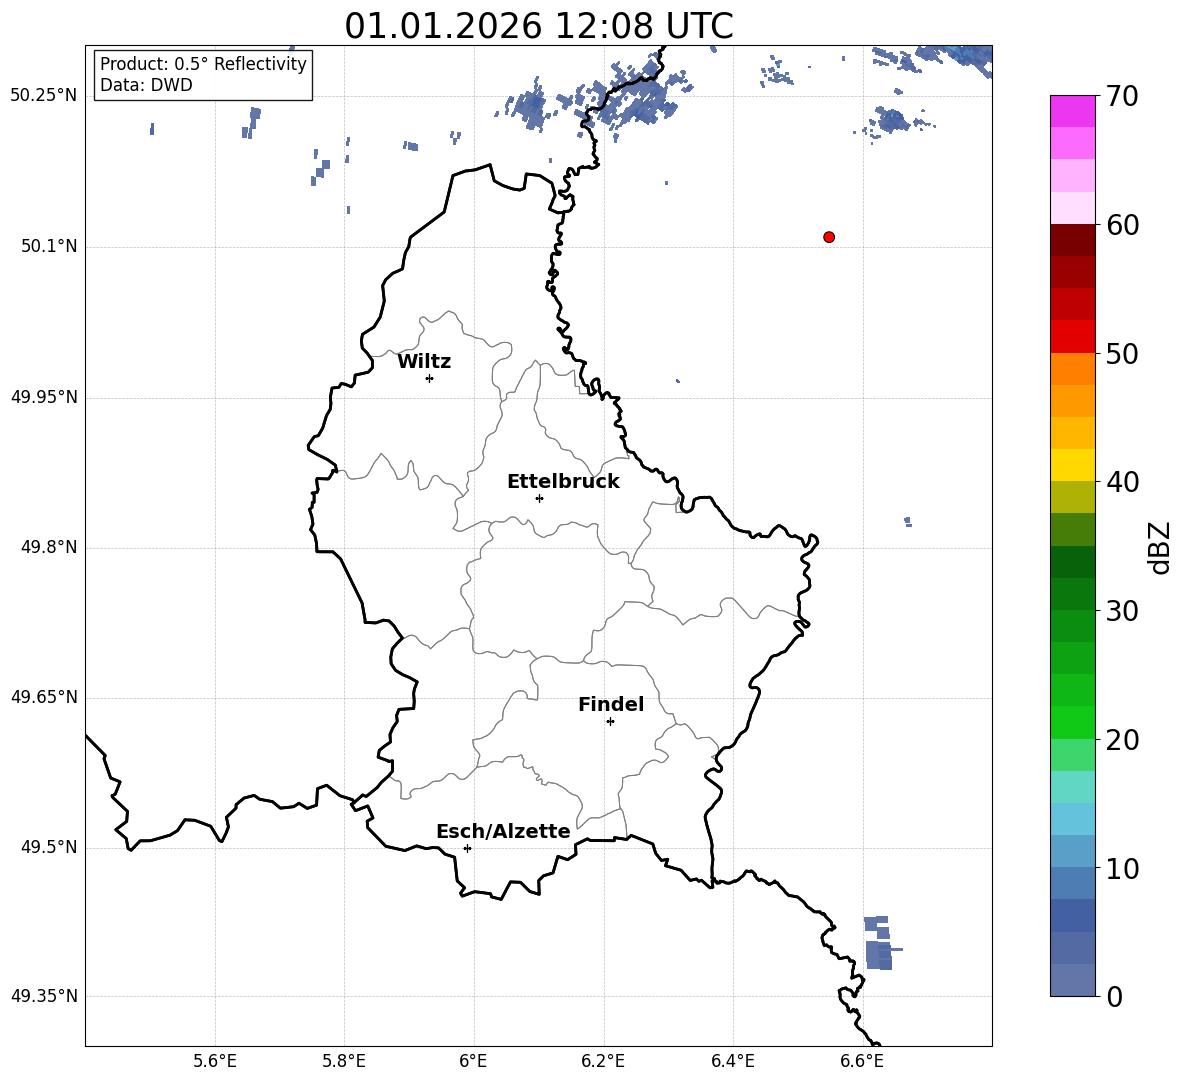
Task: Click the 20 value on the colorbar
Action: [x=1121, y=739]
